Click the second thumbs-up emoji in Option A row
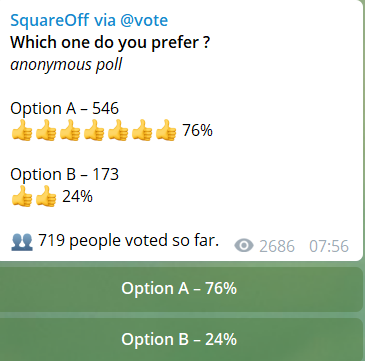365x361 pixels. (46, 131)
